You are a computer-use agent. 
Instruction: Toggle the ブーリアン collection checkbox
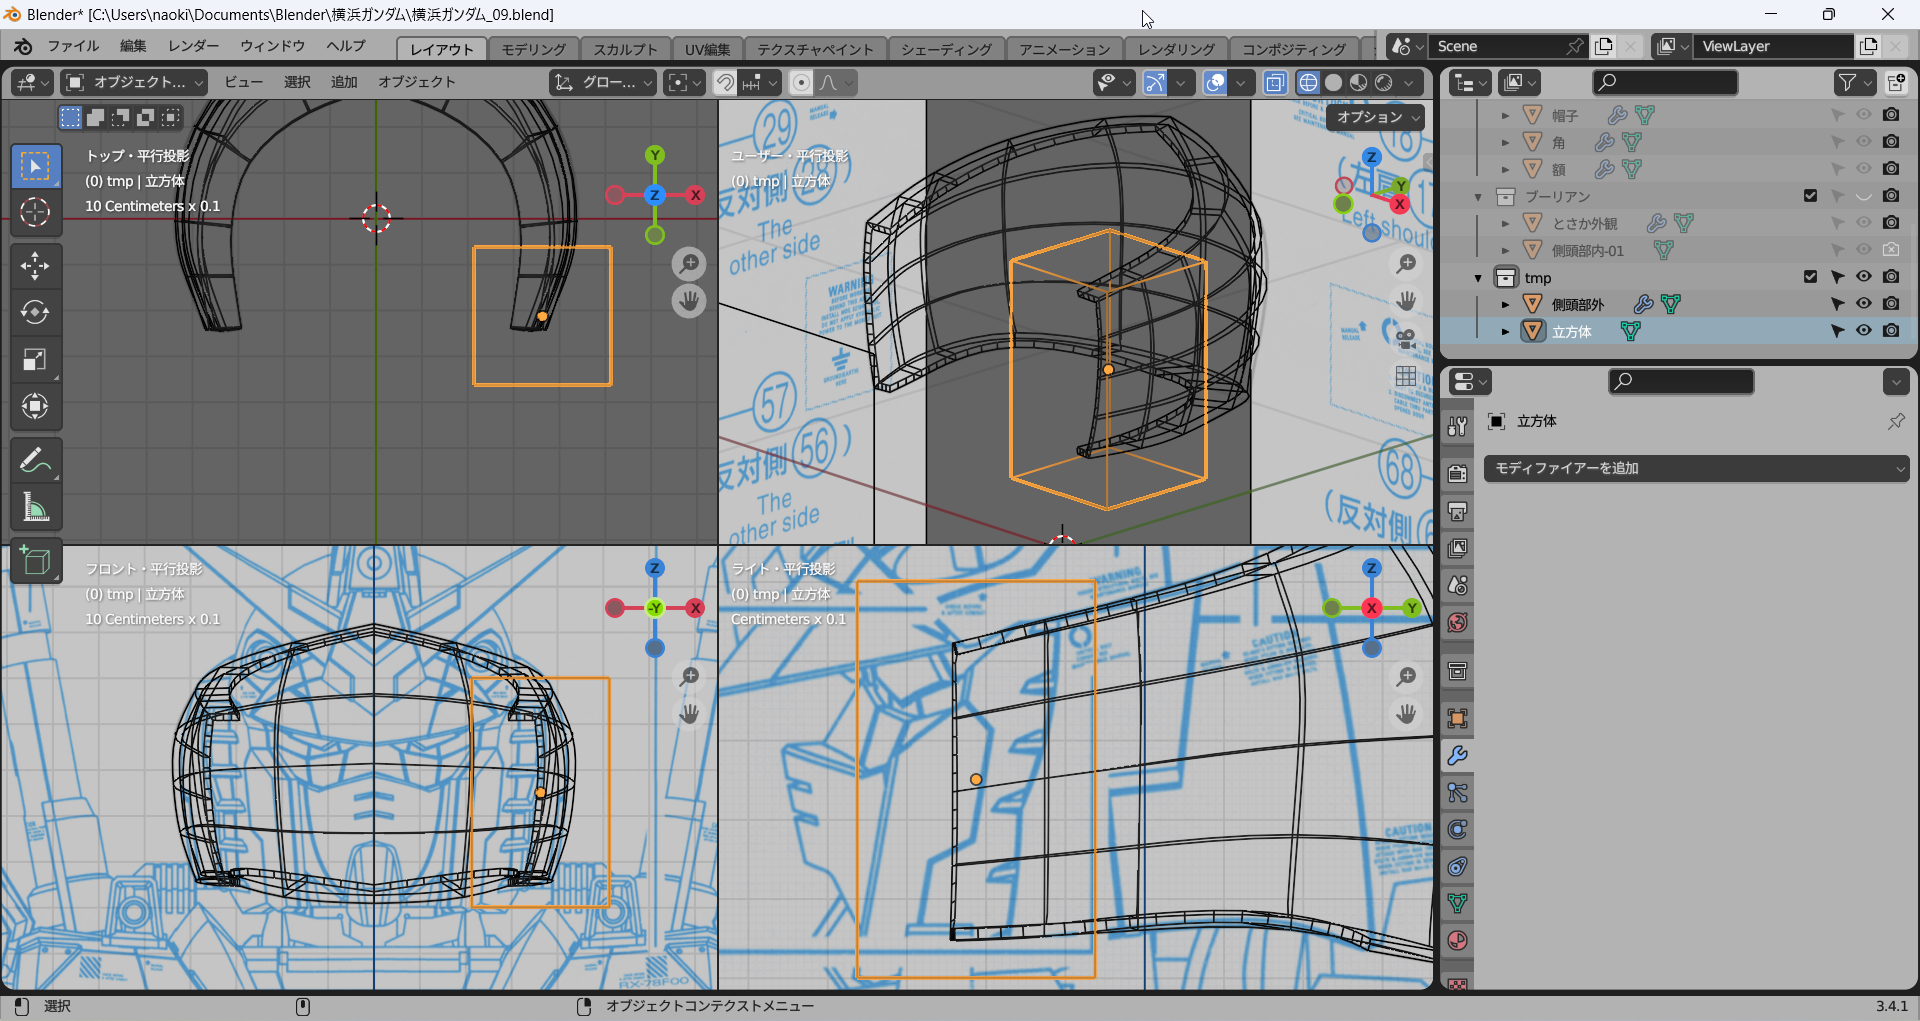[1810, 196]
